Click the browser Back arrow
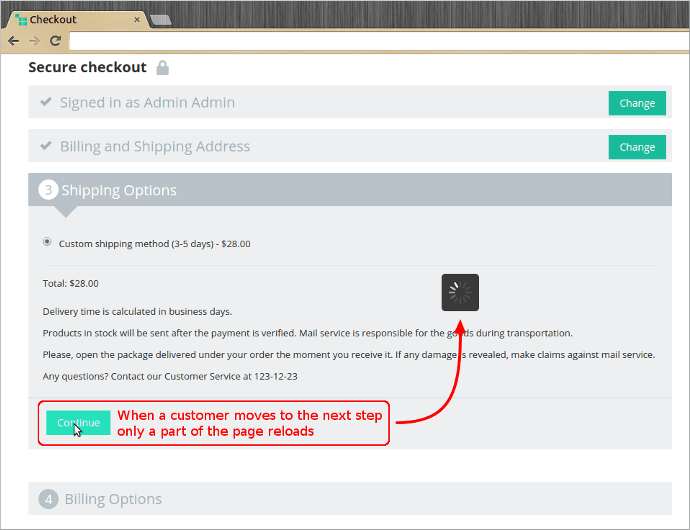 coord(13,41)
